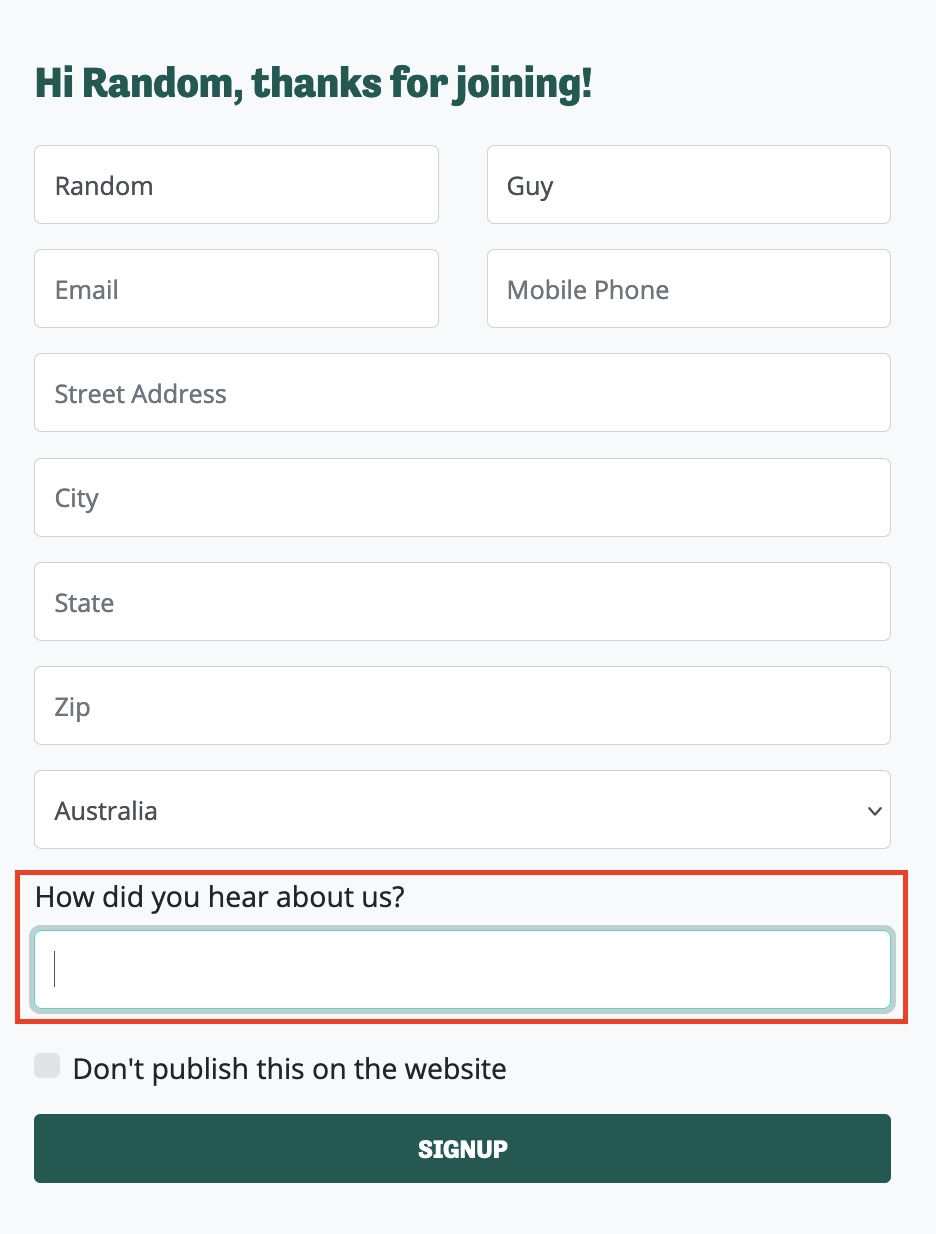Screen dimensions: 936x1234
Task: Click the How did you hear about us label
Action: (219, 897)
